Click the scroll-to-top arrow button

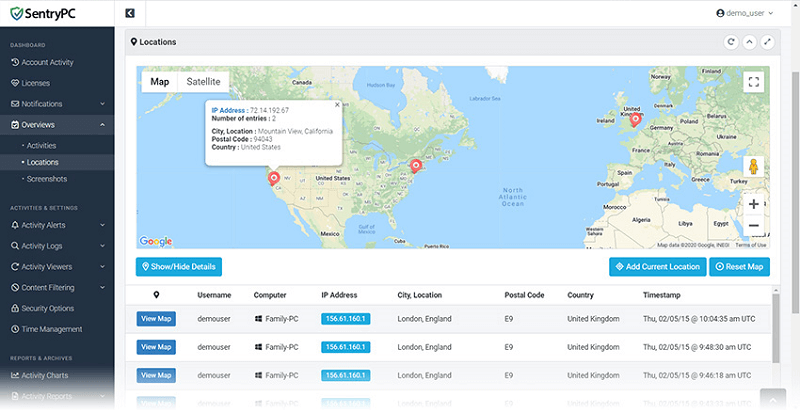[x=773, y=399]
